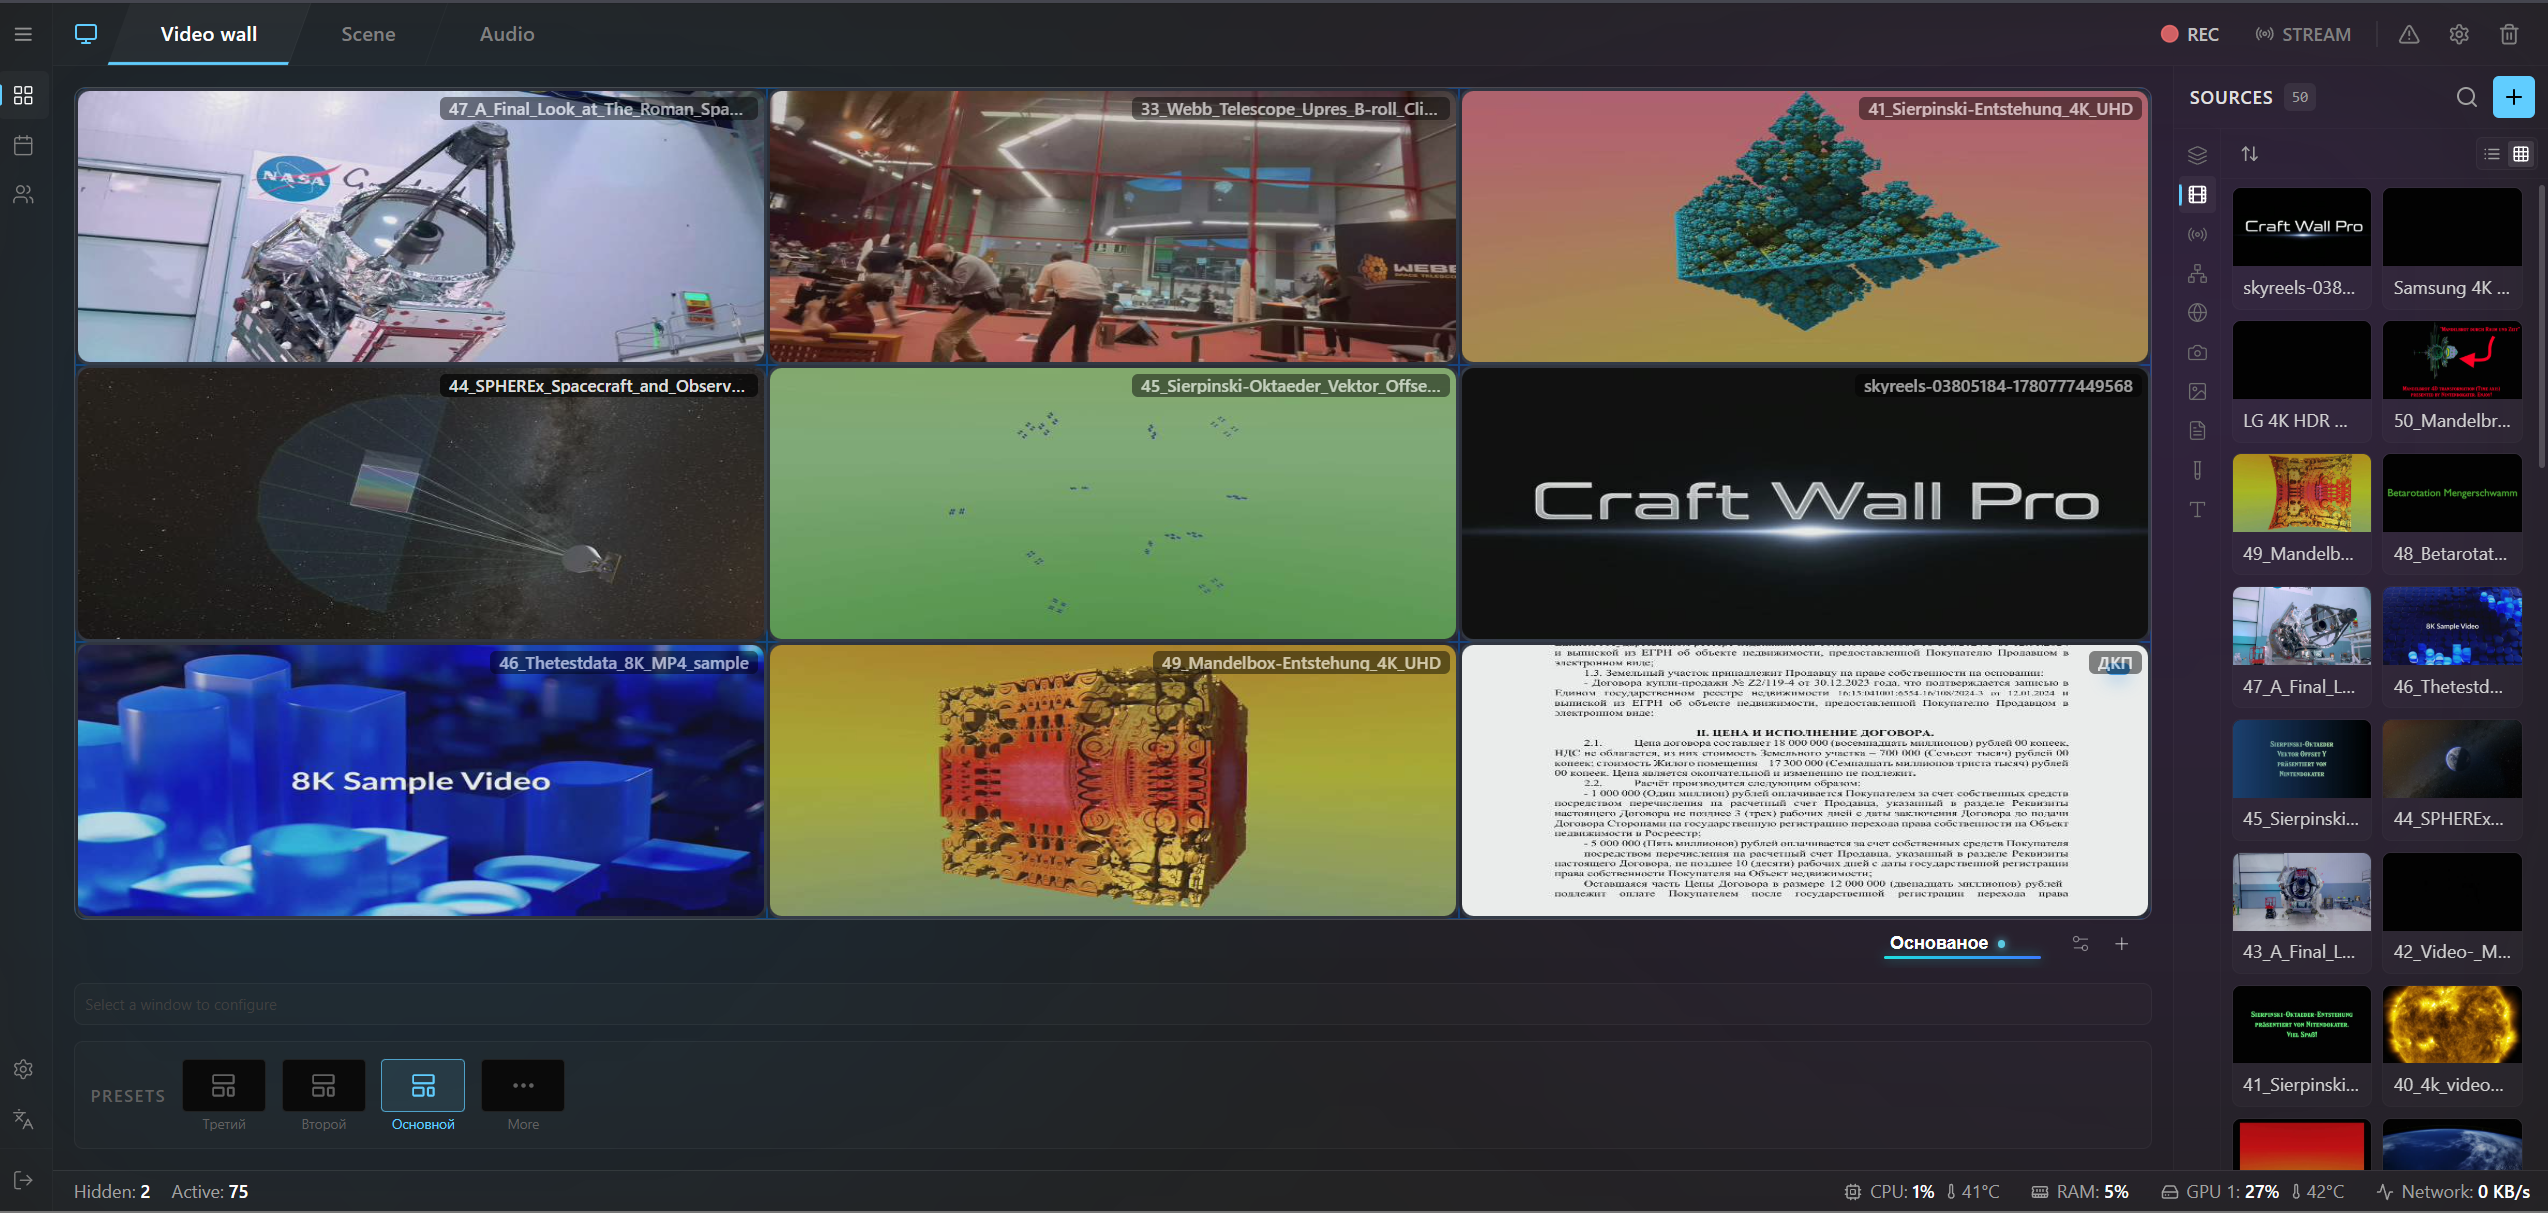The height and width of the screenshot is (1213, 2548).
Task: Select the LG 4K HDR source thumbnail
Action: point(2301,360)
